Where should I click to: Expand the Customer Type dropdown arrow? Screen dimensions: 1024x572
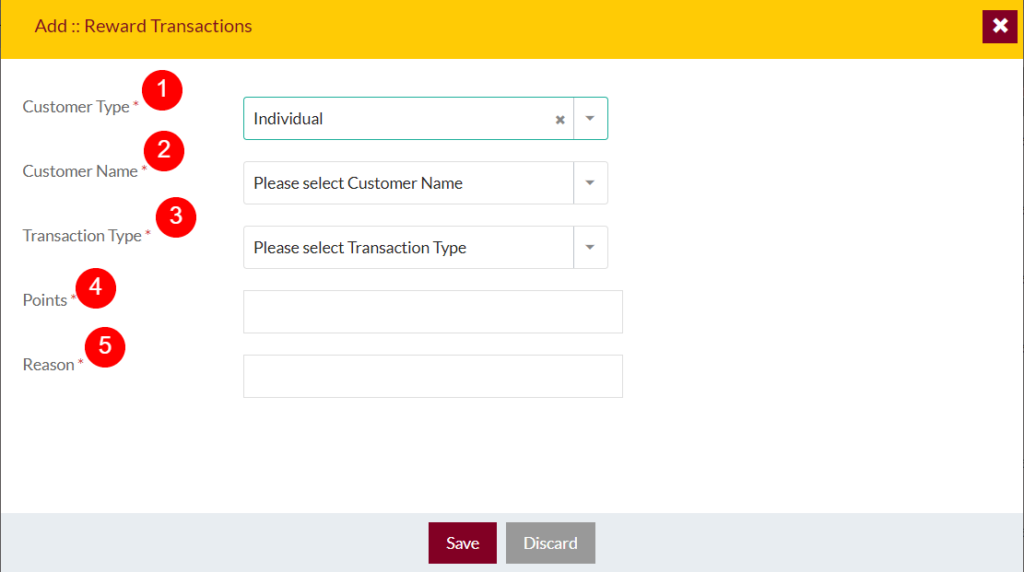click(590, 118)
